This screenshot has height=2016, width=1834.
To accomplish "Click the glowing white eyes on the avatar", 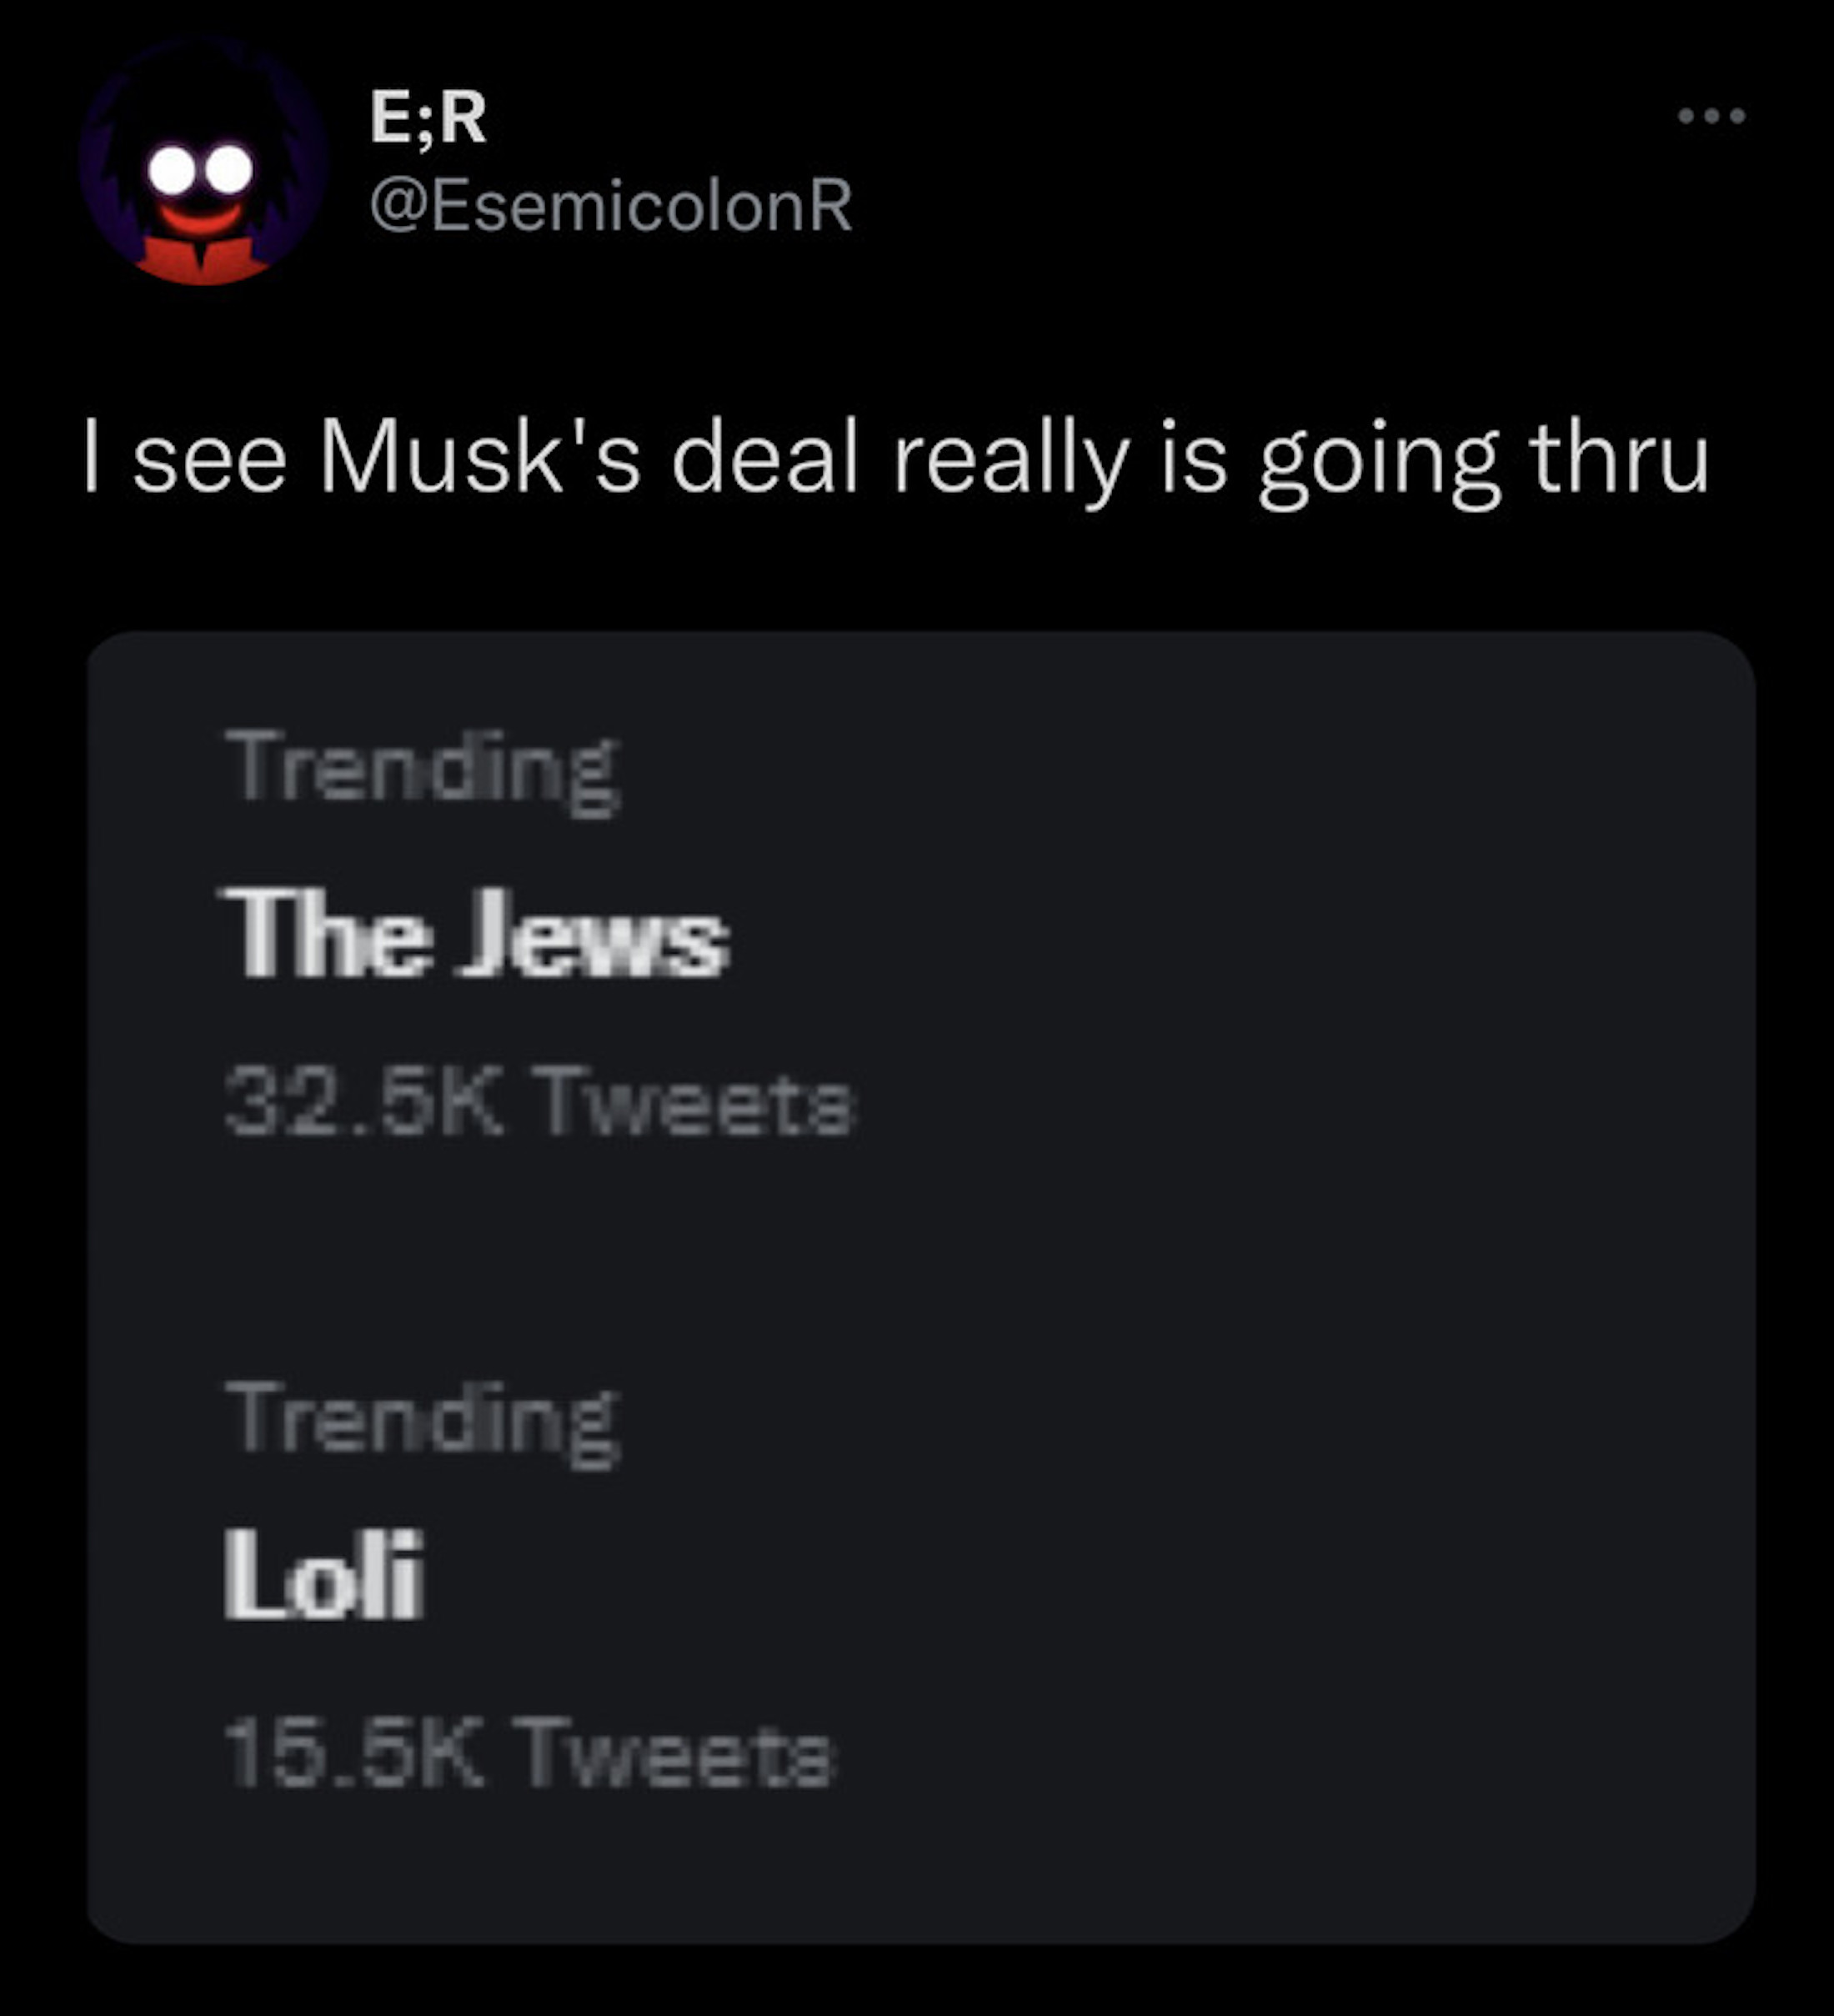I will pos(201,170).
